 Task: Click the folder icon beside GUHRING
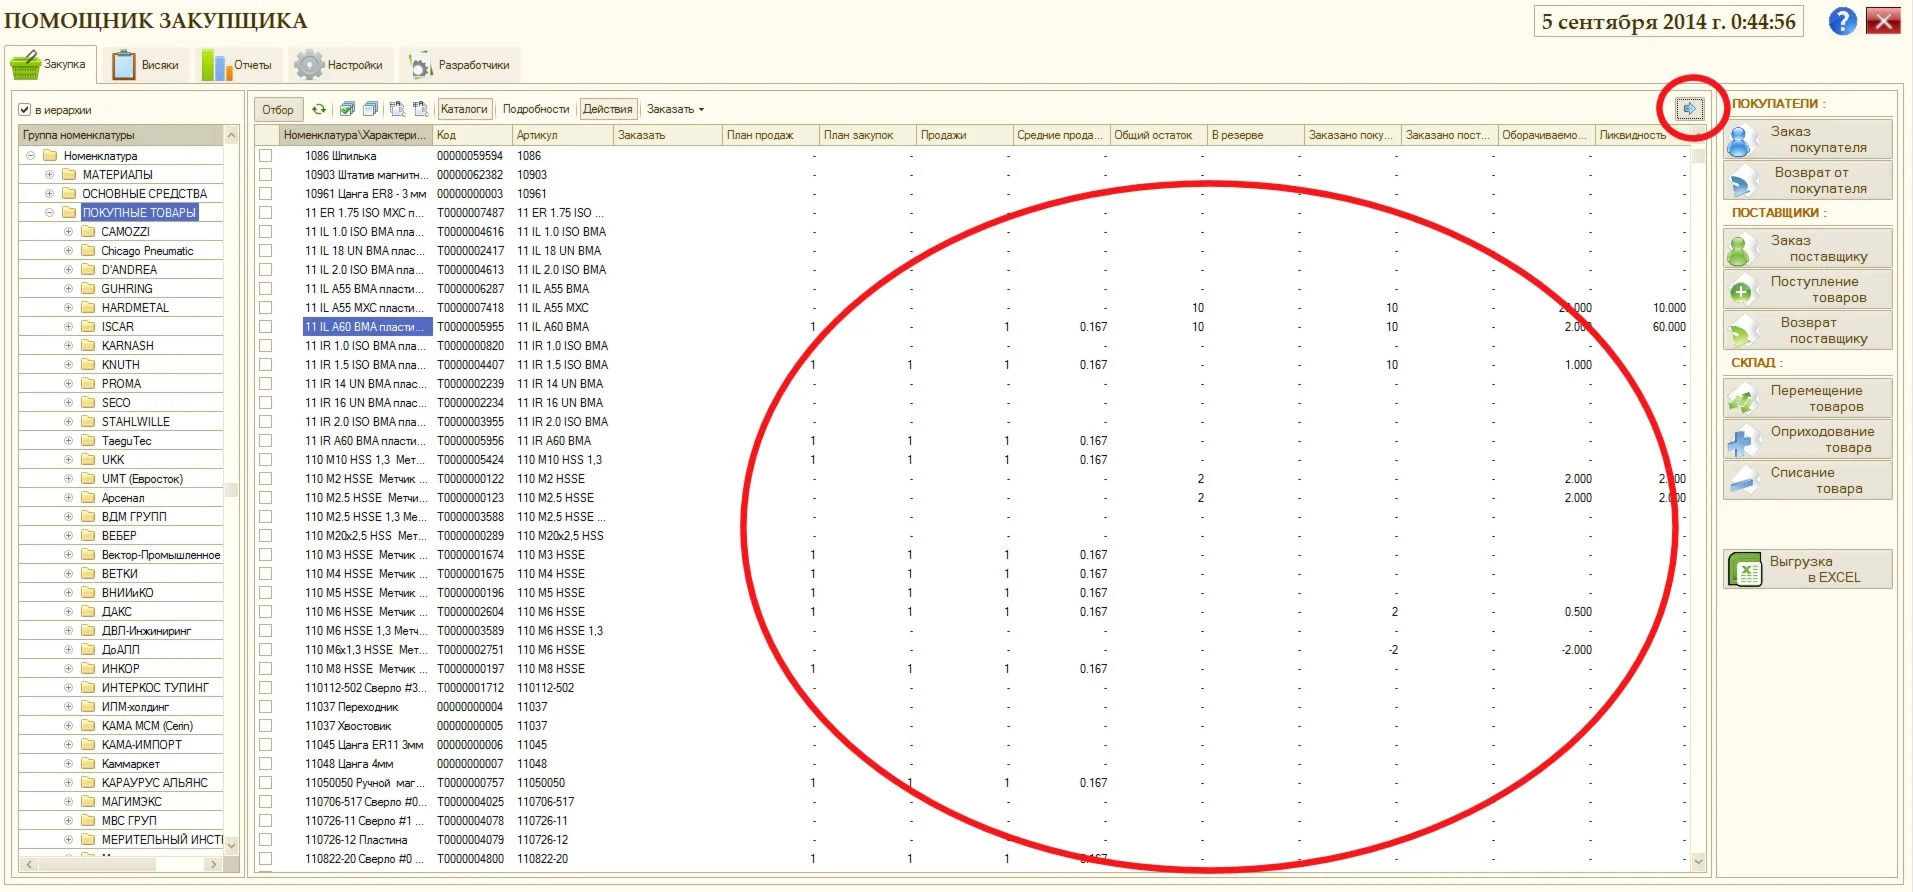[88, 288]
